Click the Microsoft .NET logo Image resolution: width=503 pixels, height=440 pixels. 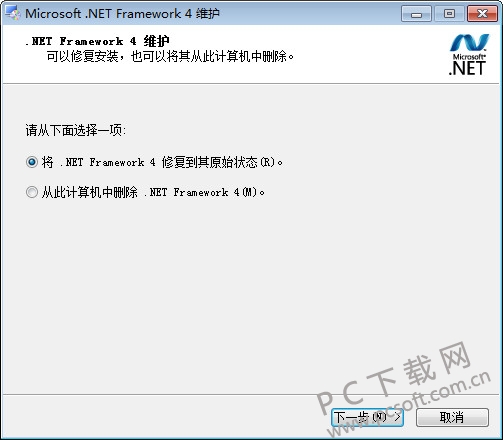[x=468, y=54]
